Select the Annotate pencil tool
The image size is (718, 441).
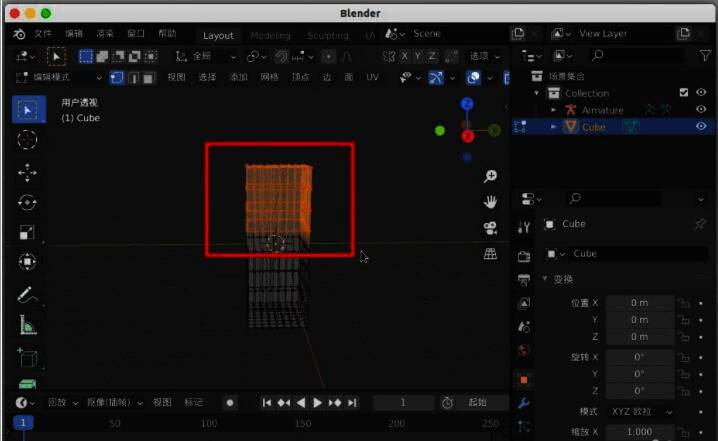pos(27,295)
